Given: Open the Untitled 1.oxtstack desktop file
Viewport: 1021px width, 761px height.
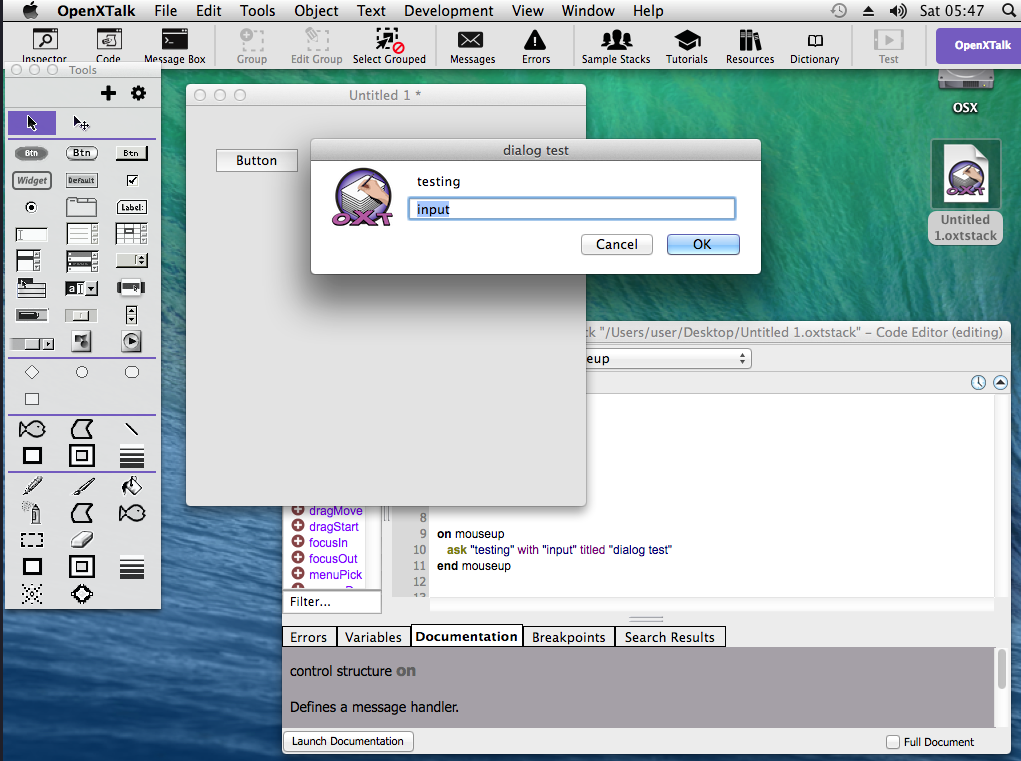Looking at the screenshot, I should pyautogui.click(x=965, y=191).
